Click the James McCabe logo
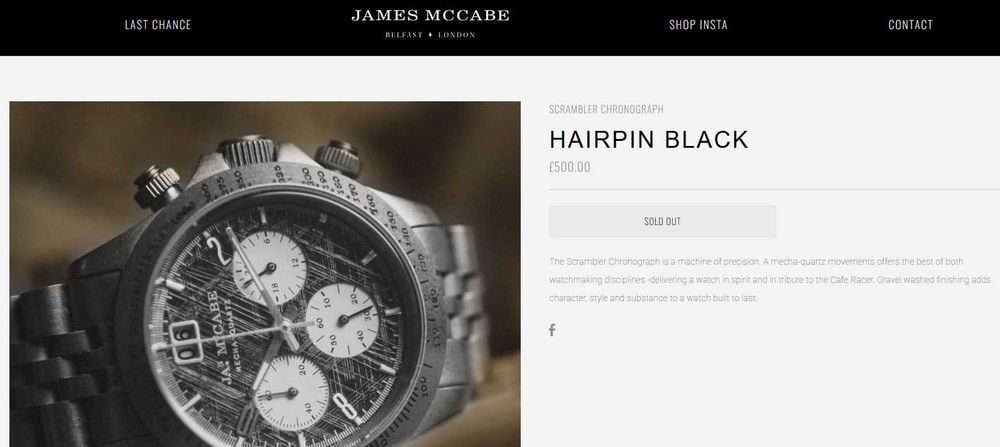 point(430,23)
